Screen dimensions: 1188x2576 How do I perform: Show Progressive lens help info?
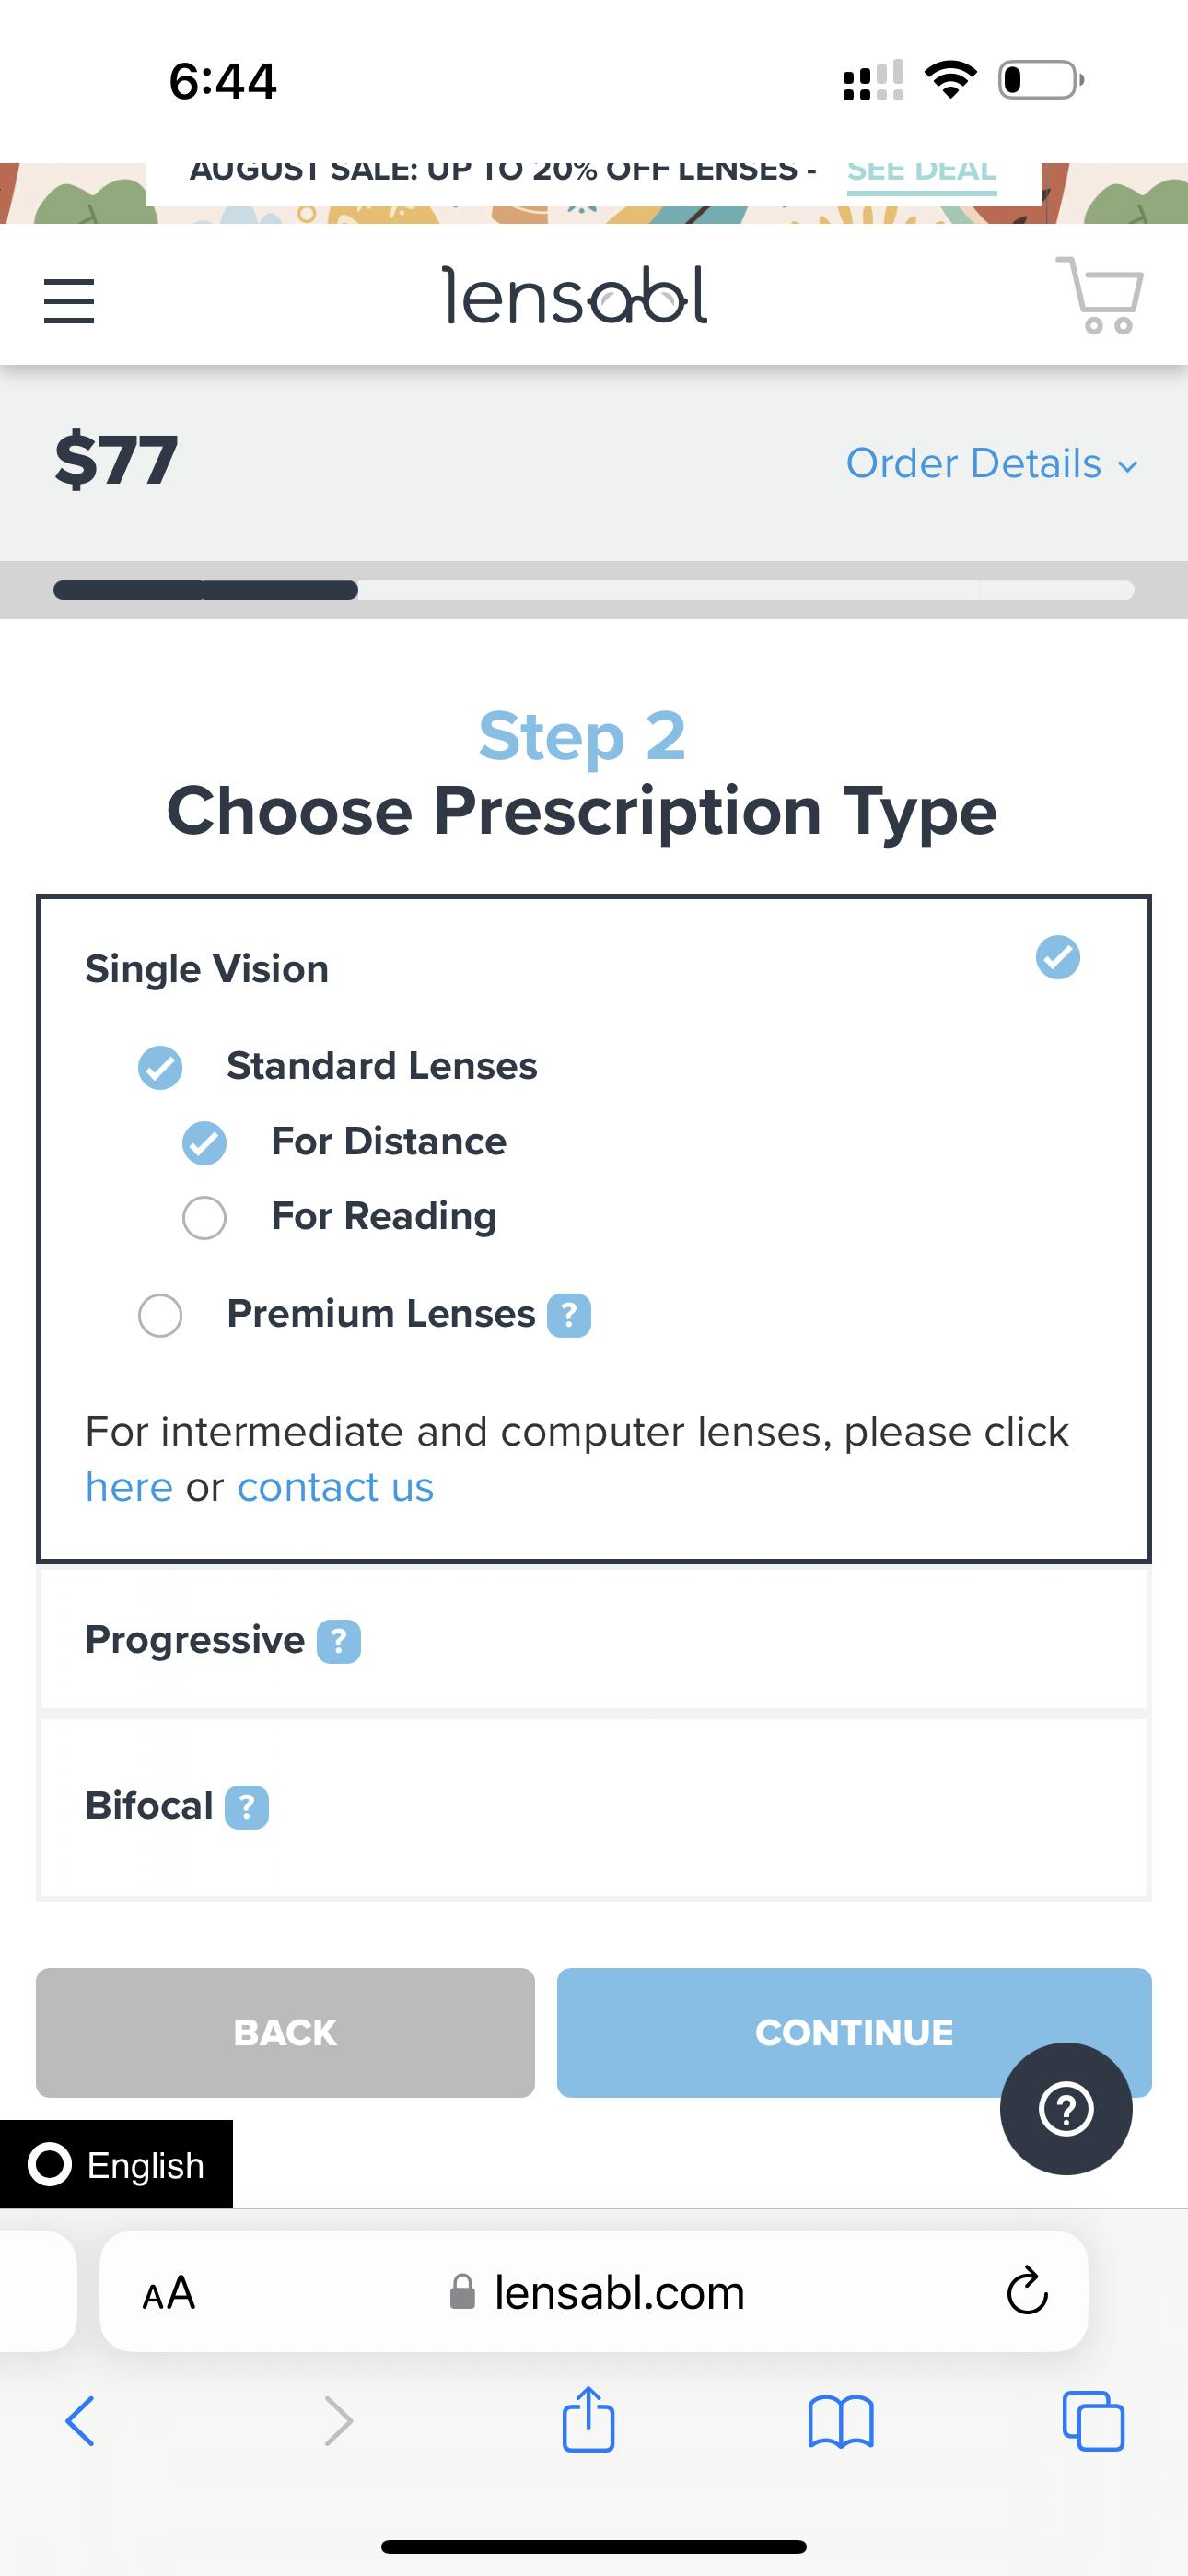click(x=339, y=1642)
